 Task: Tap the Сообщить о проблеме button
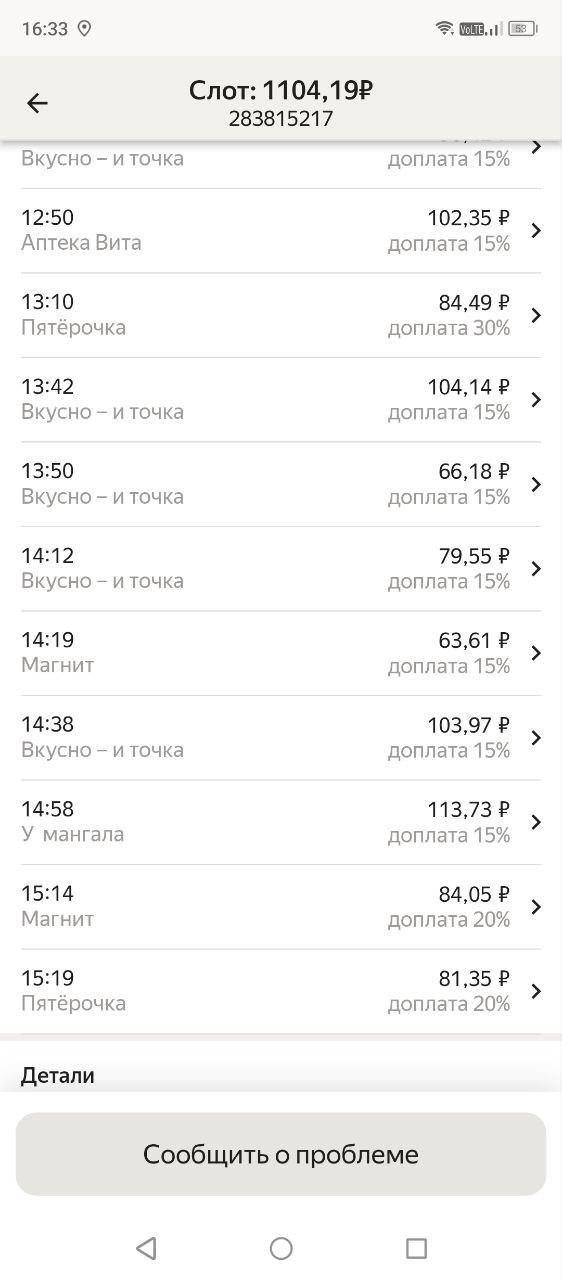[281, 1154]
